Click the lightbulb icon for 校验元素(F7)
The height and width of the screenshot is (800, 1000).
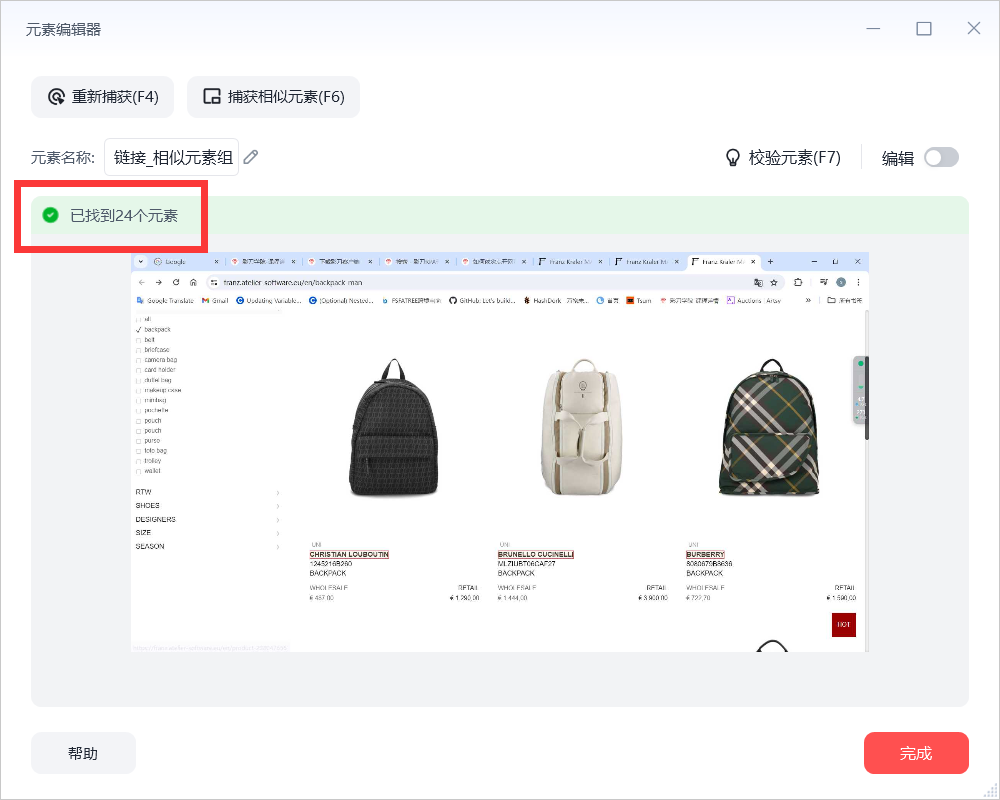tap(733, 158)
